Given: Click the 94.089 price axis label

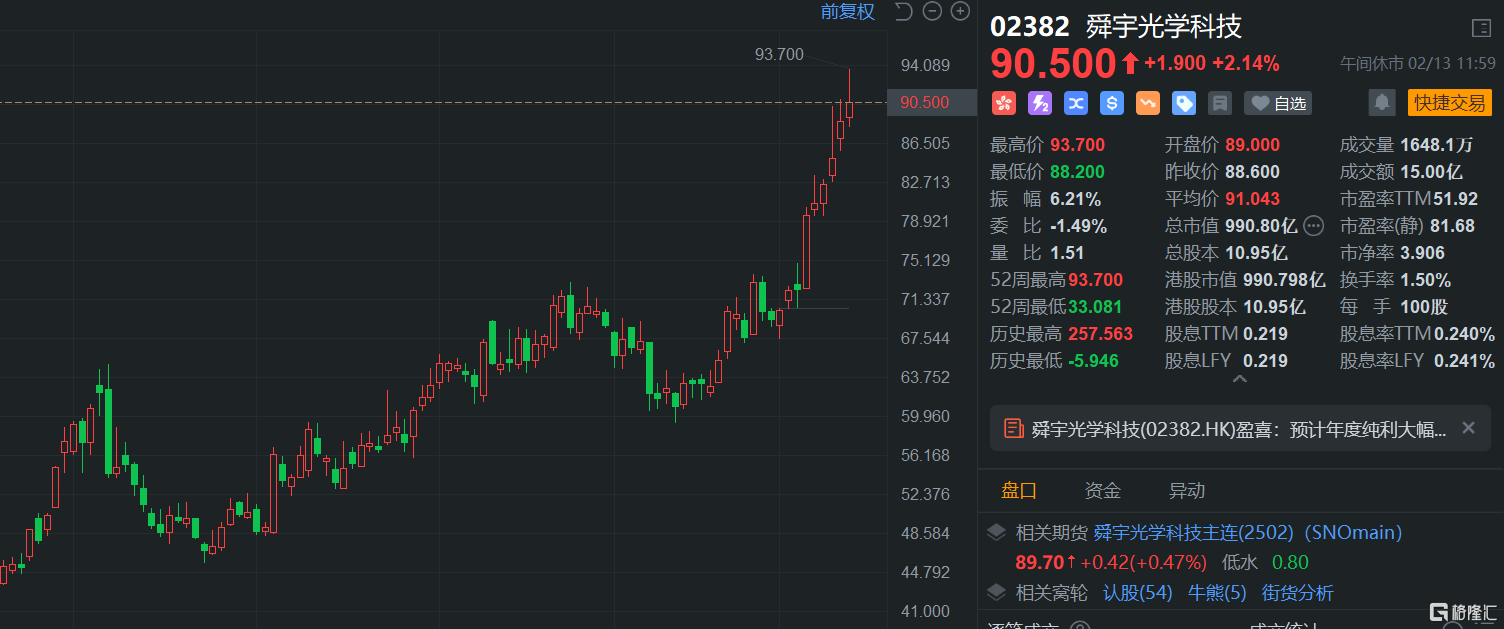Looking at the screenshot, I should coord(924,65).
